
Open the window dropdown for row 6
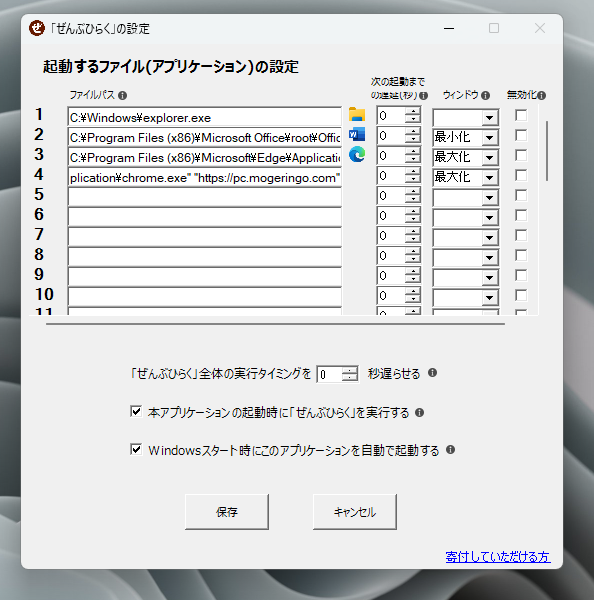490,218
